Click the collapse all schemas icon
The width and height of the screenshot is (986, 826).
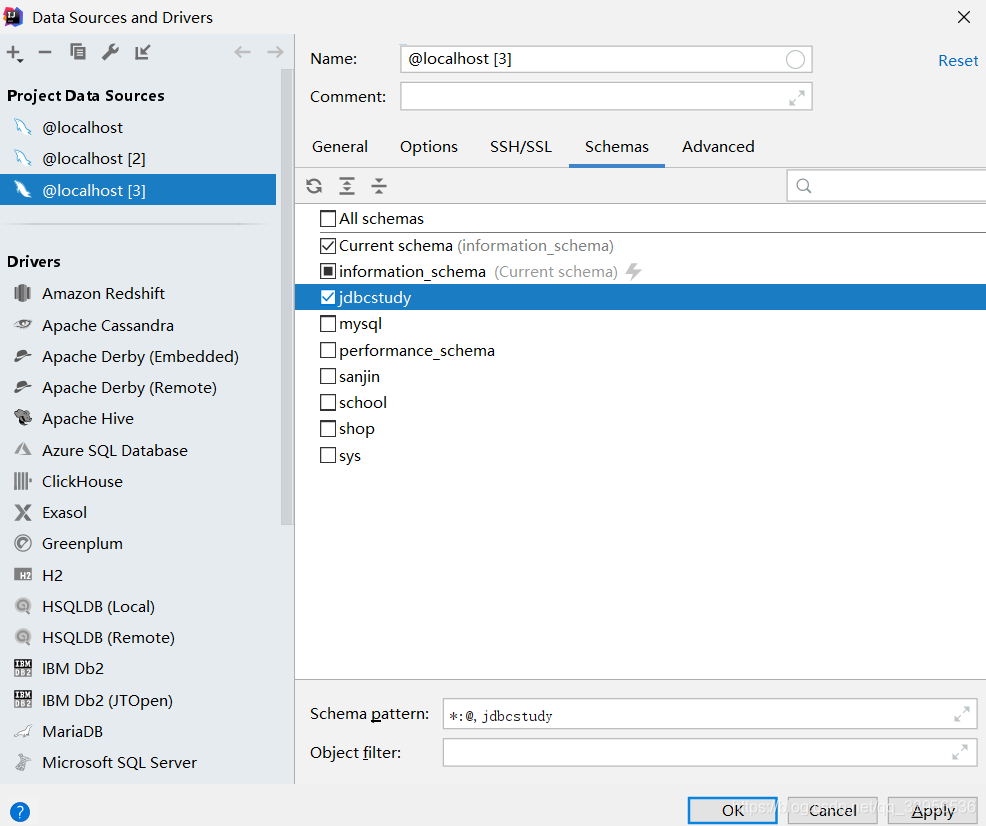[379, 186]
